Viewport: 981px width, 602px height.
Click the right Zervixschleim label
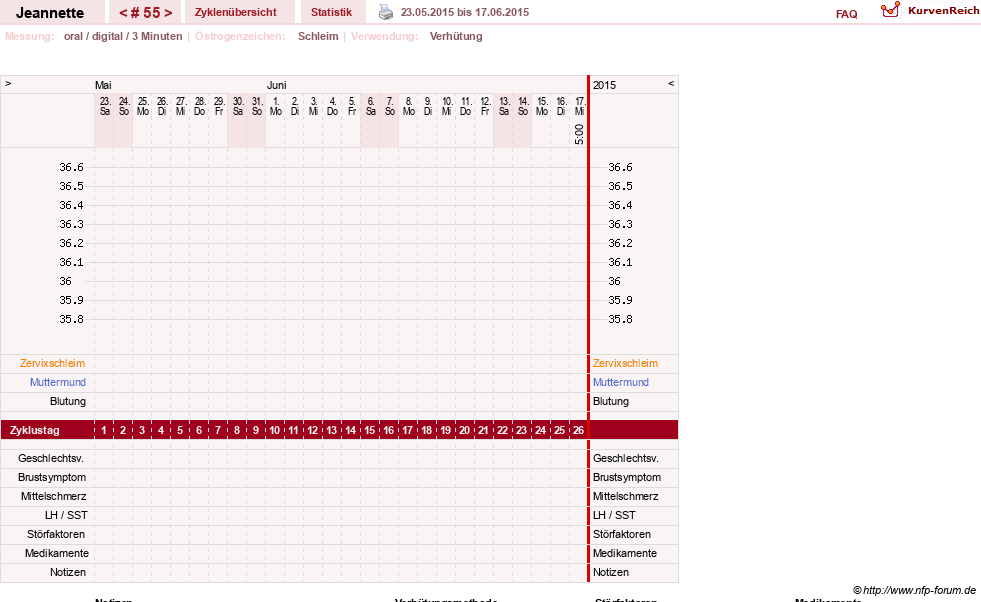click(625, 364)
